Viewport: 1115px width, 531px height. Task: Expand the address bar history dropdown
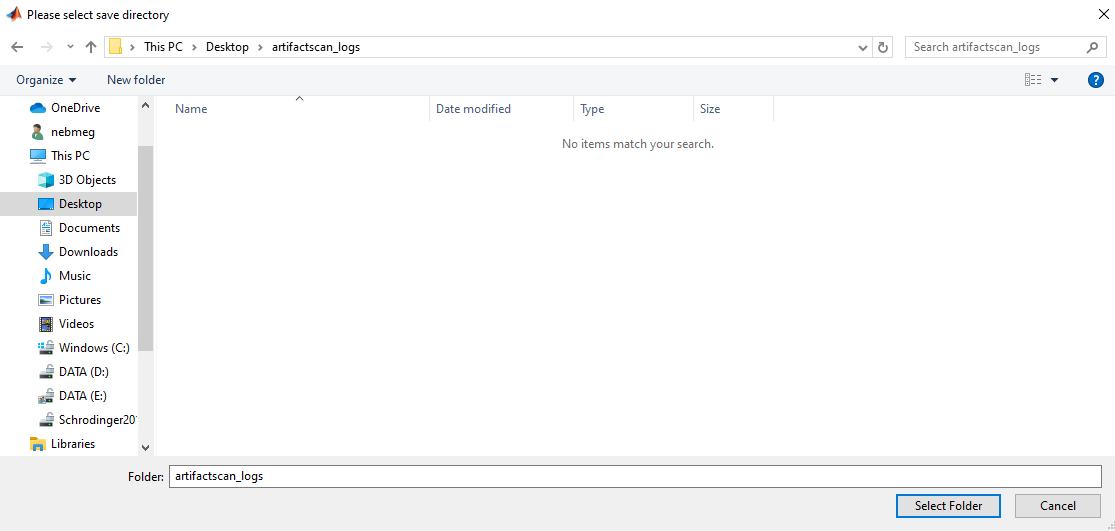pos(863,48)
